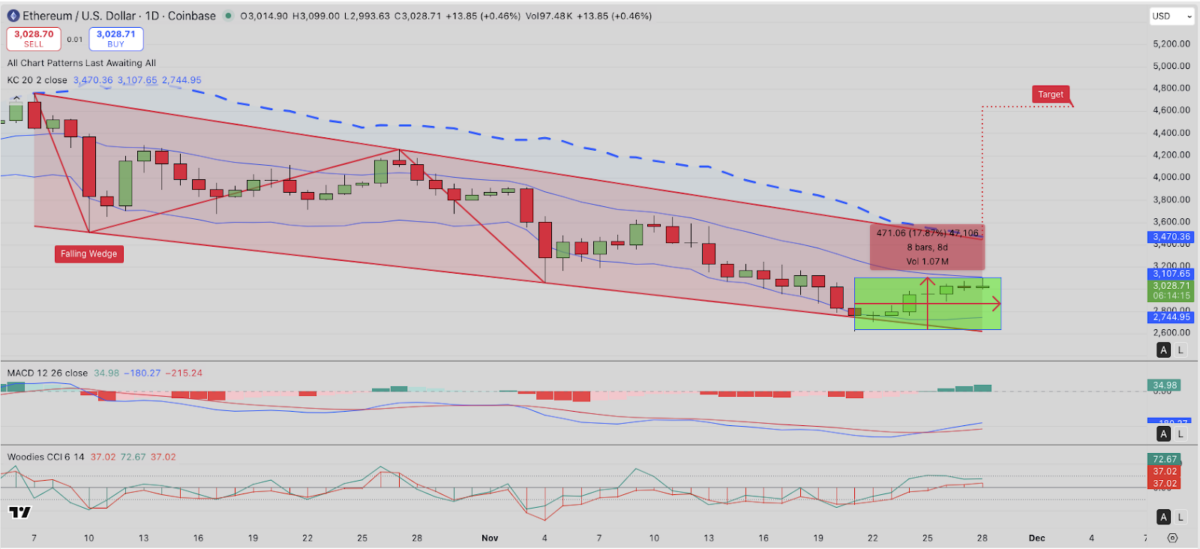Click the green market status dot
Screen dimensions: 1200x549
click(x=230, y=16)
